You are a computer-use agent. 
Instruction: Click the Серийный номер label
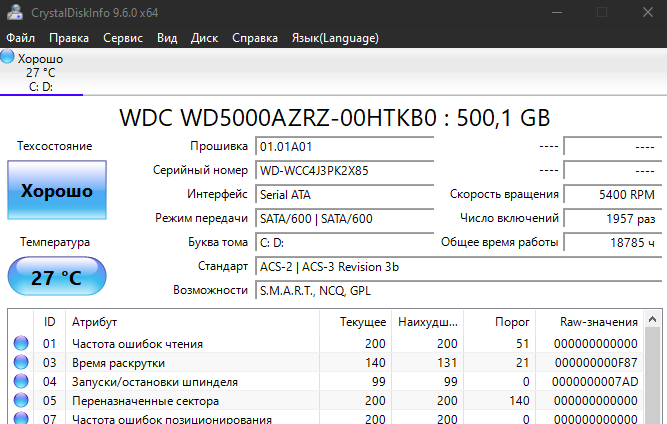click(x=200, y=170)
